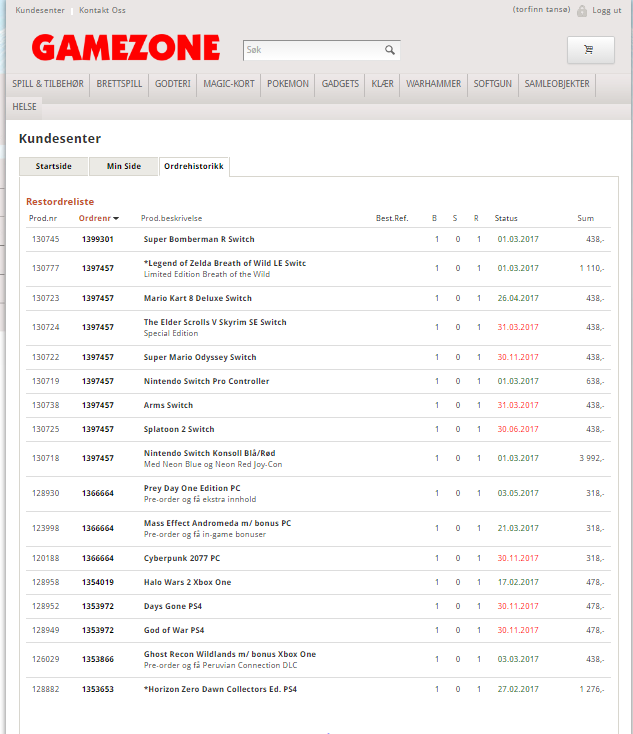Viewport: 633px width, 734px height.
Task: Open Mario Kart 8 Deluxe Switch
Action: coord(198,298)
